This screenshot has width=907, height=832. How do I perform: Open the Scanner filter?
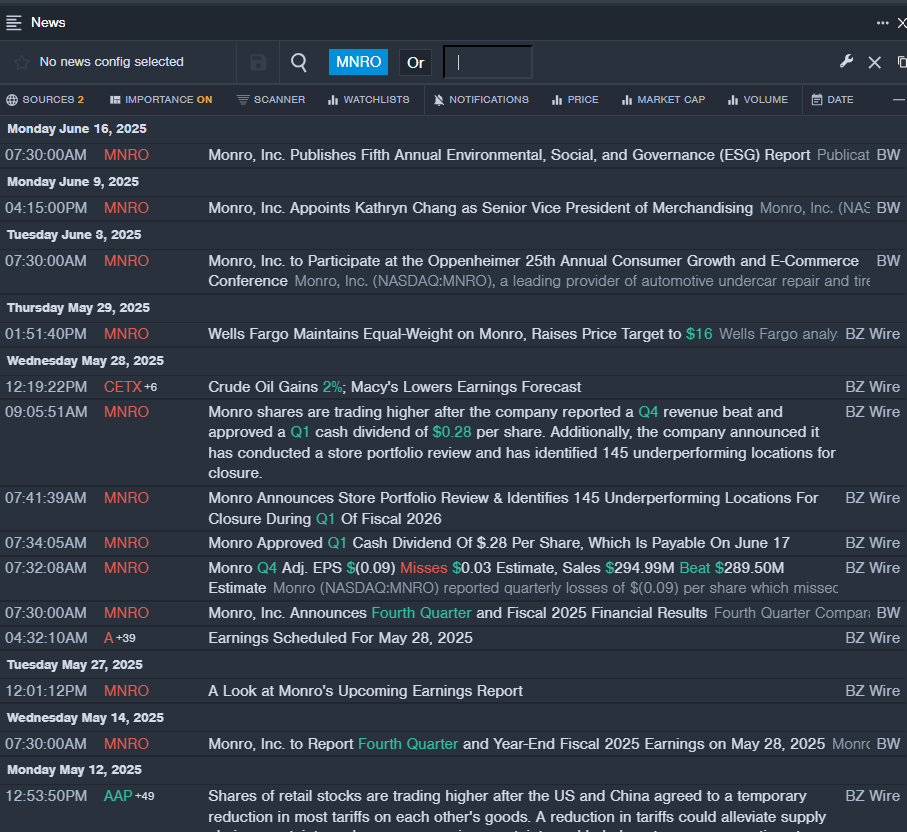271,100
